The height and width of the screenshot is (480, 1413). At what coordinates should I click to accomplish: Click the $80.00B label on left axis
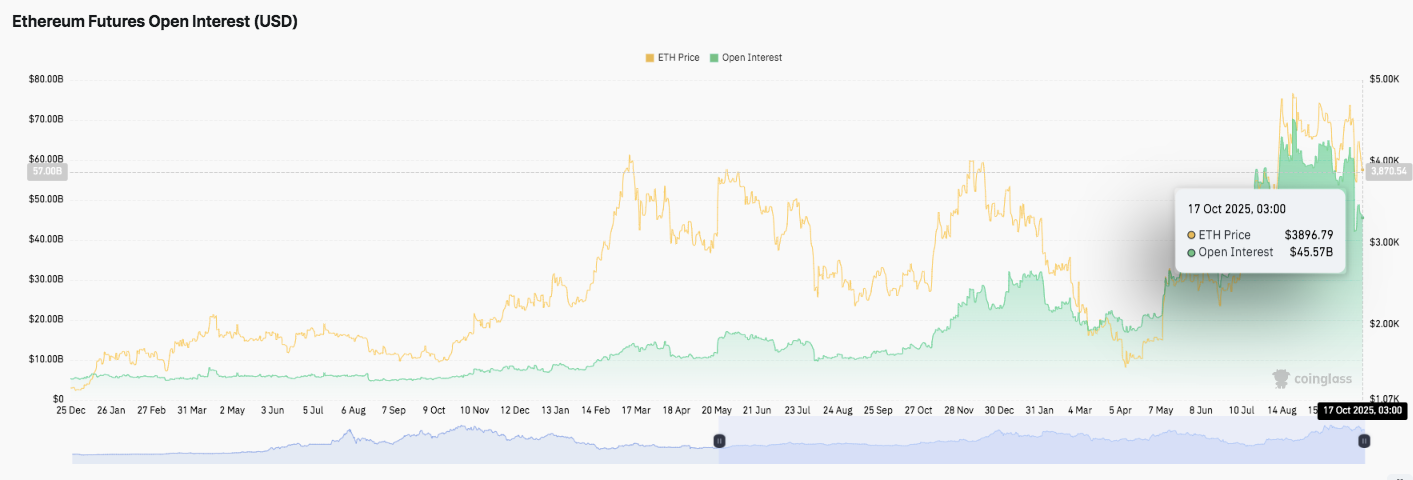[x=46, y=79]
